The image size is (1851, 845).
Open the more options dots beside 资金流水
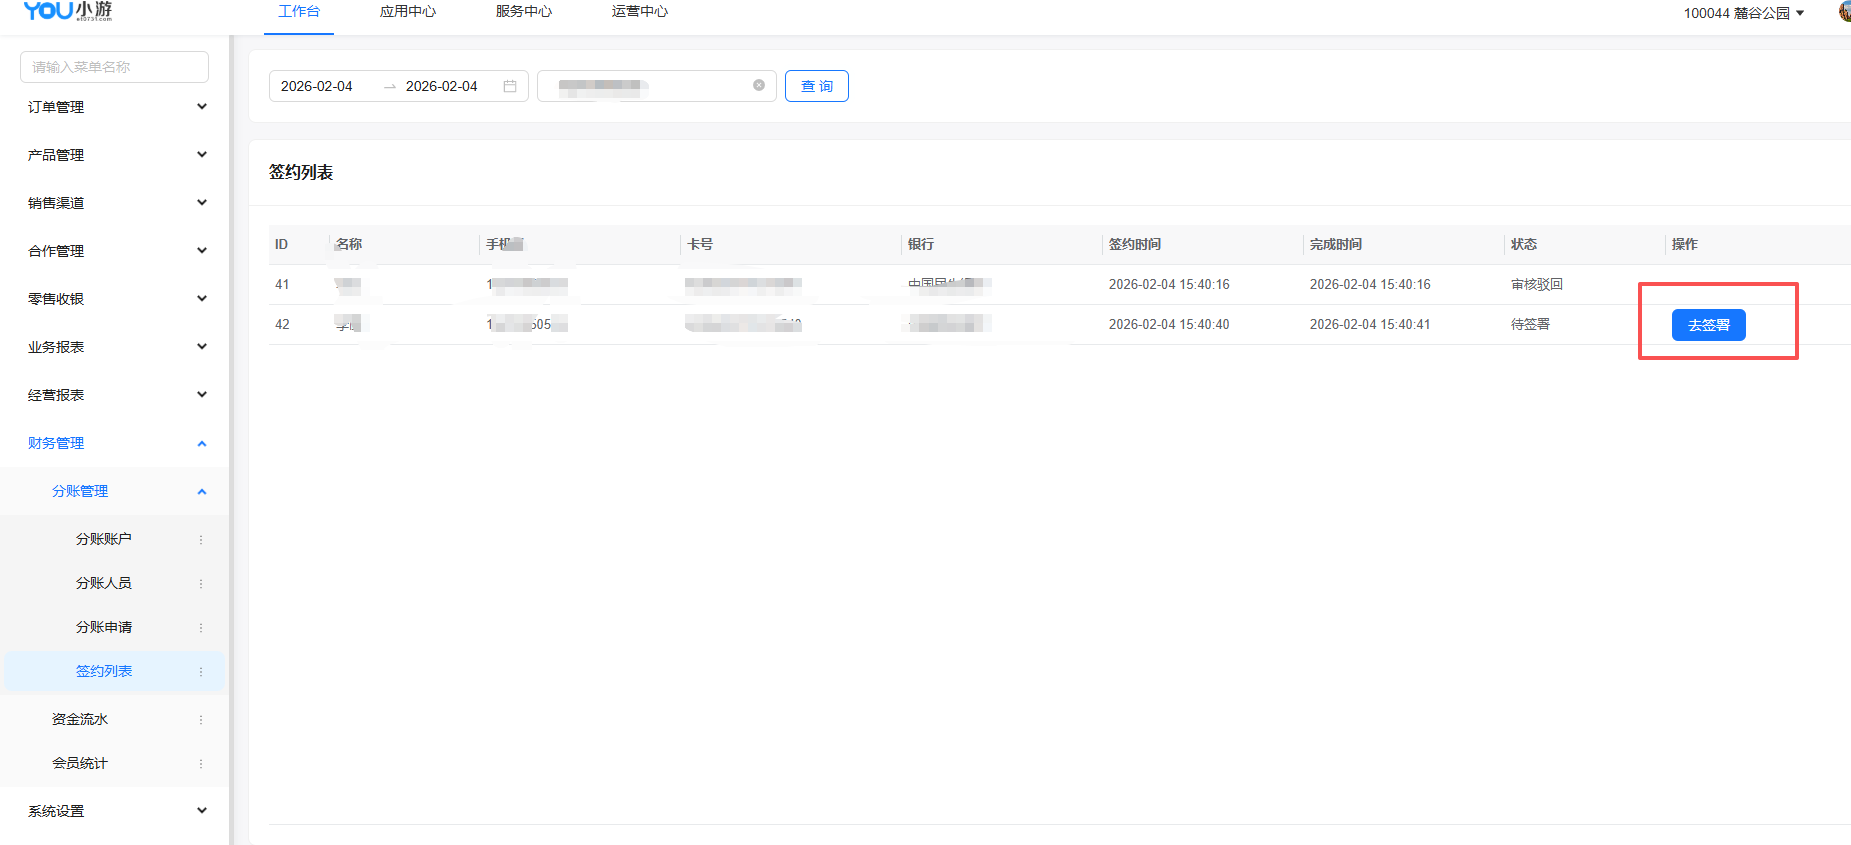click(201, 719)
